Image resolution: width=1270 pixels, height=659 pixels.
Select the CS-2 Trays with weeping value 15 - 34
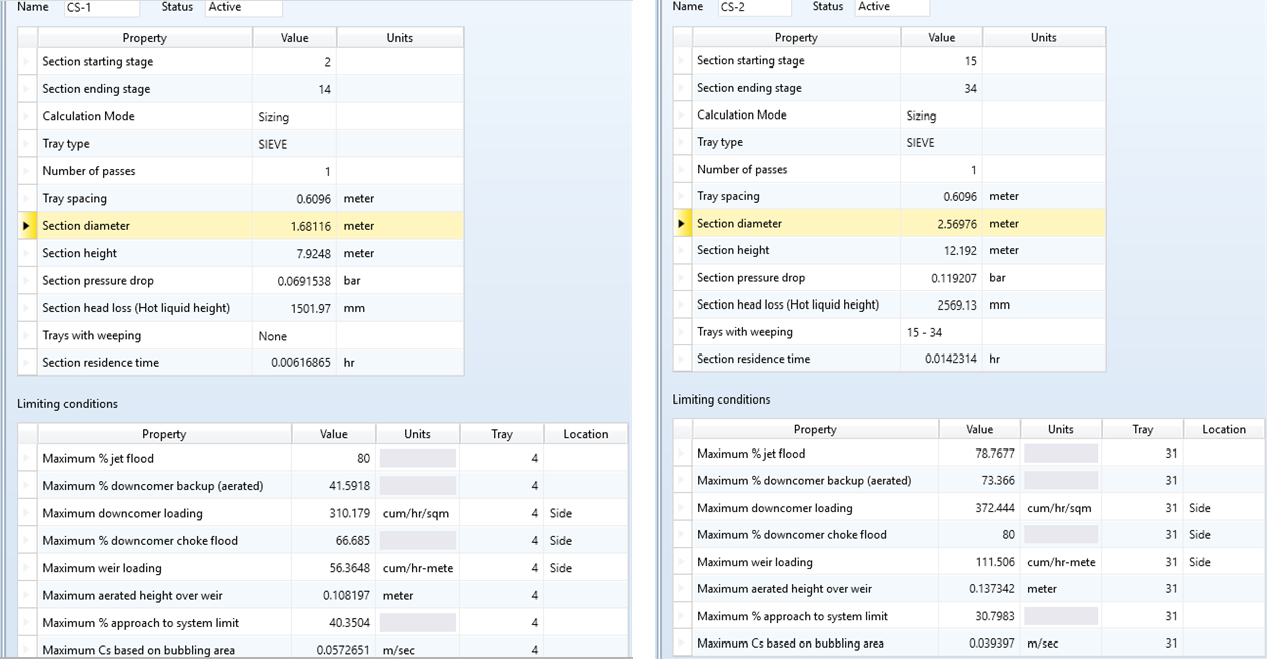[942, 332]
